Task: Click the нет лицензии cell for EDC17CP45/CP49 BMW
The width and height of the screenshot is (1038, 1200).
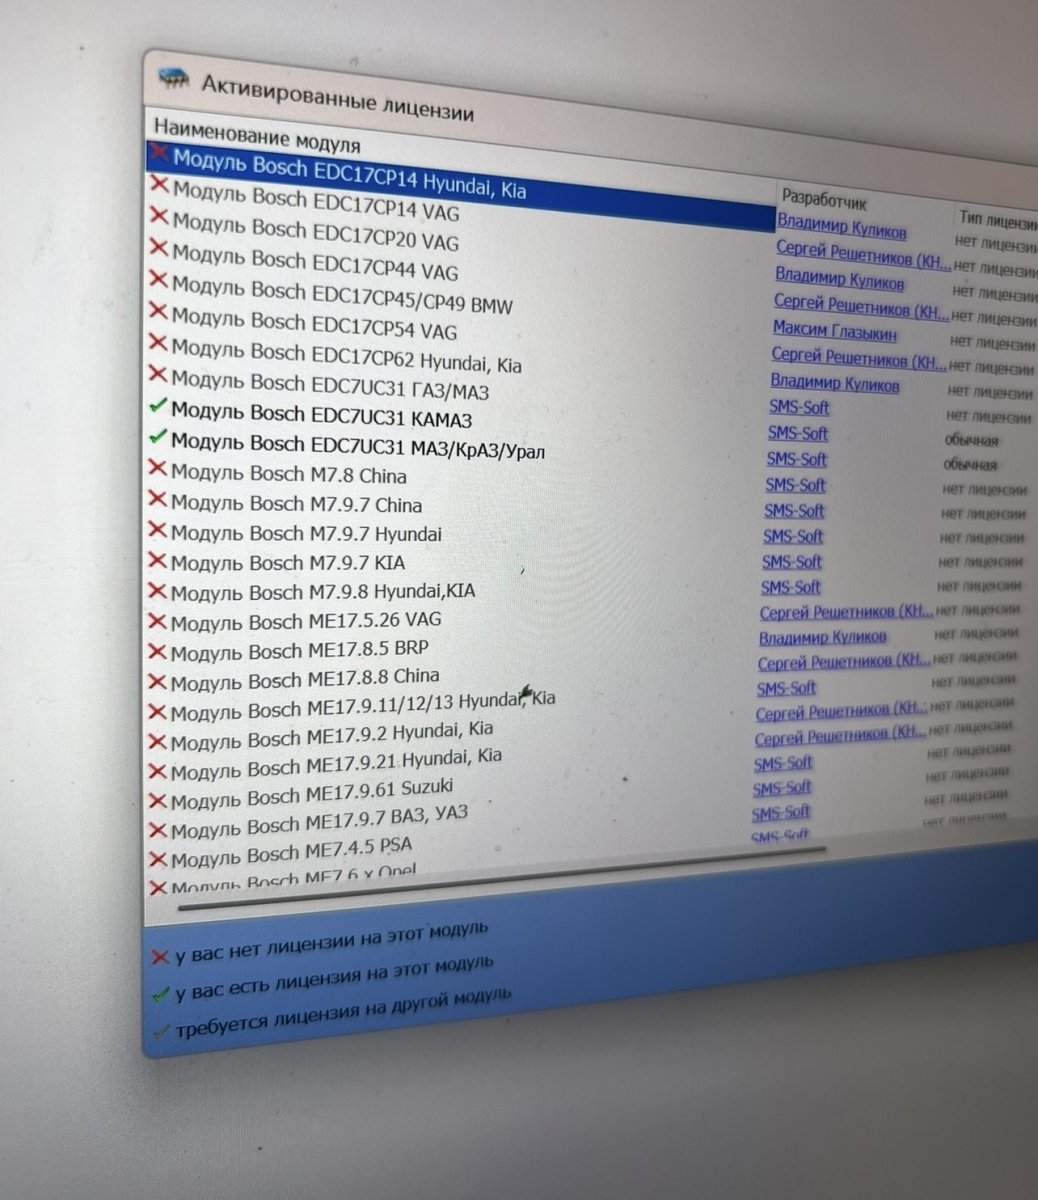Action: 992,345
